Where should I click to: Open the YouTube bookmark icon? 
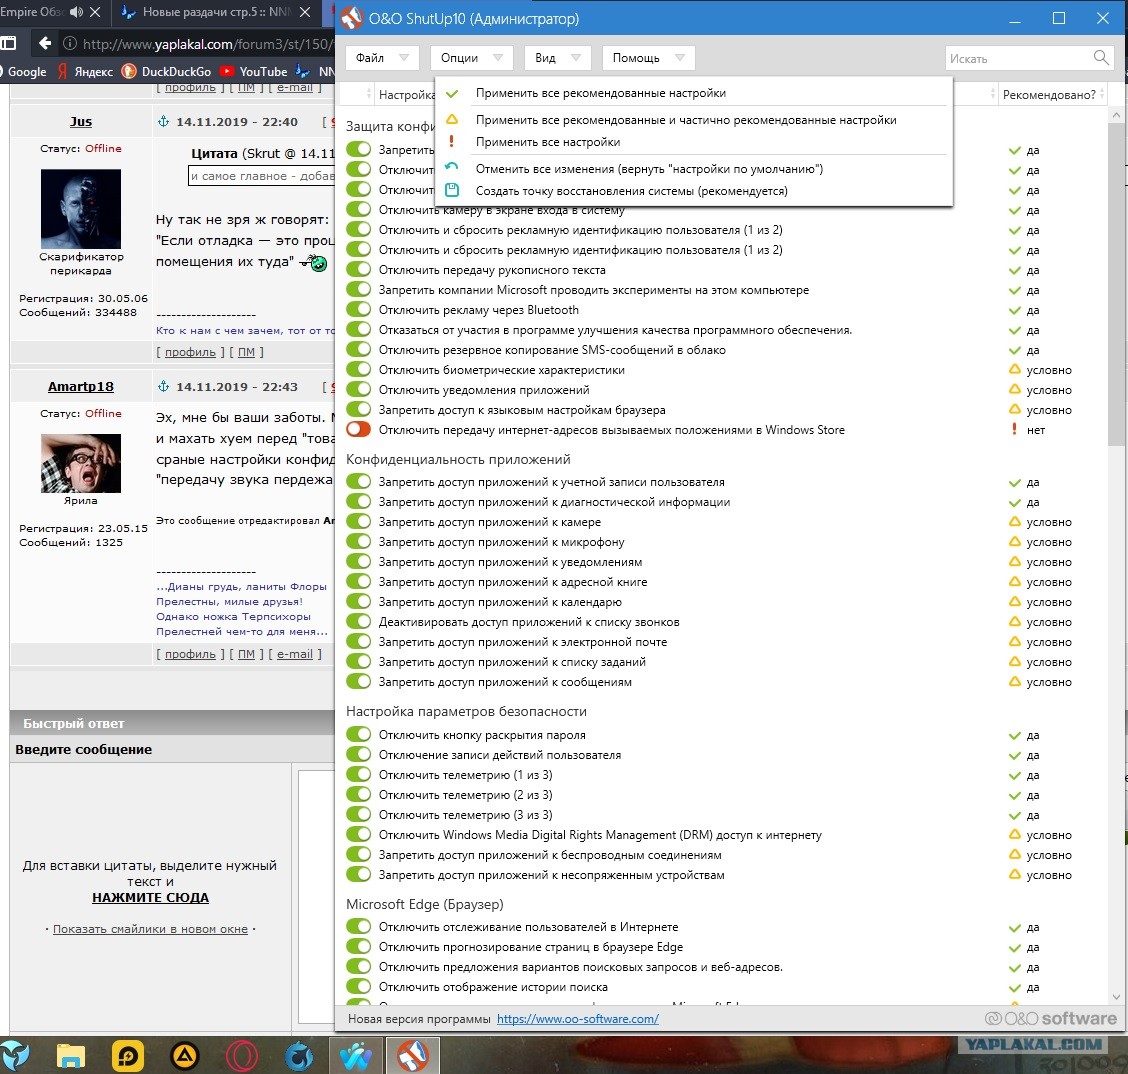tap(227, 71)
